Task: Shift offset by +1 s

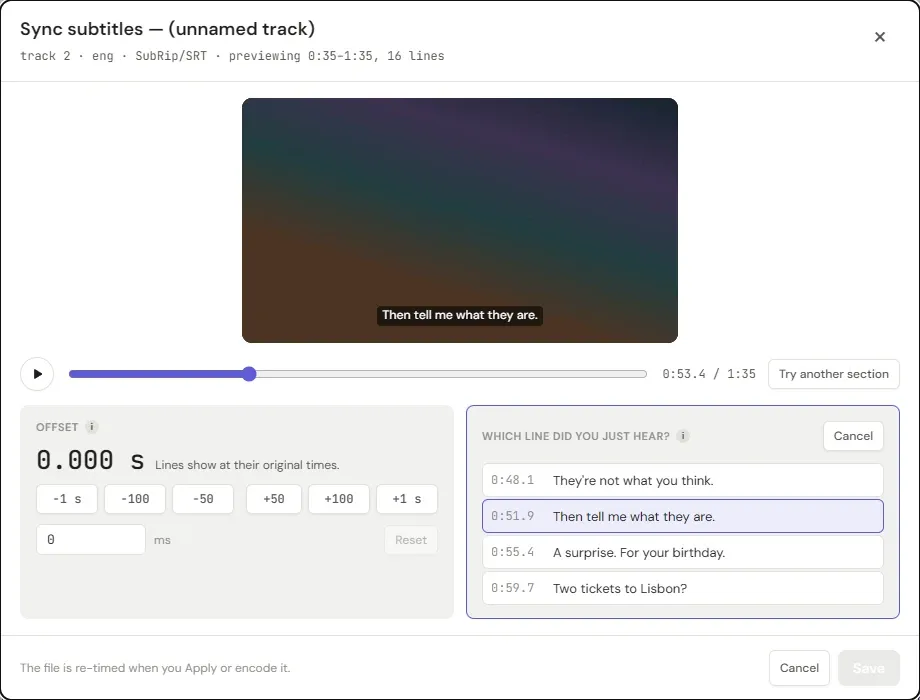Action: point(407,499)
